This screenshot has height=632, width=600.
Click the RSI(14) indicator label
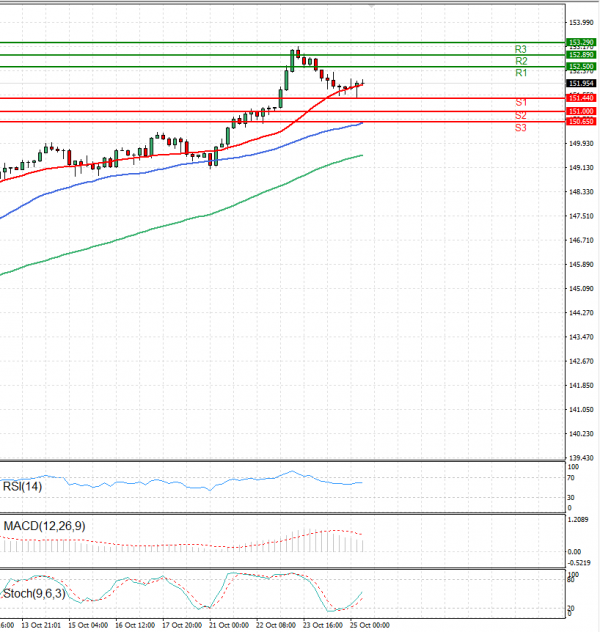coord(22,486)
